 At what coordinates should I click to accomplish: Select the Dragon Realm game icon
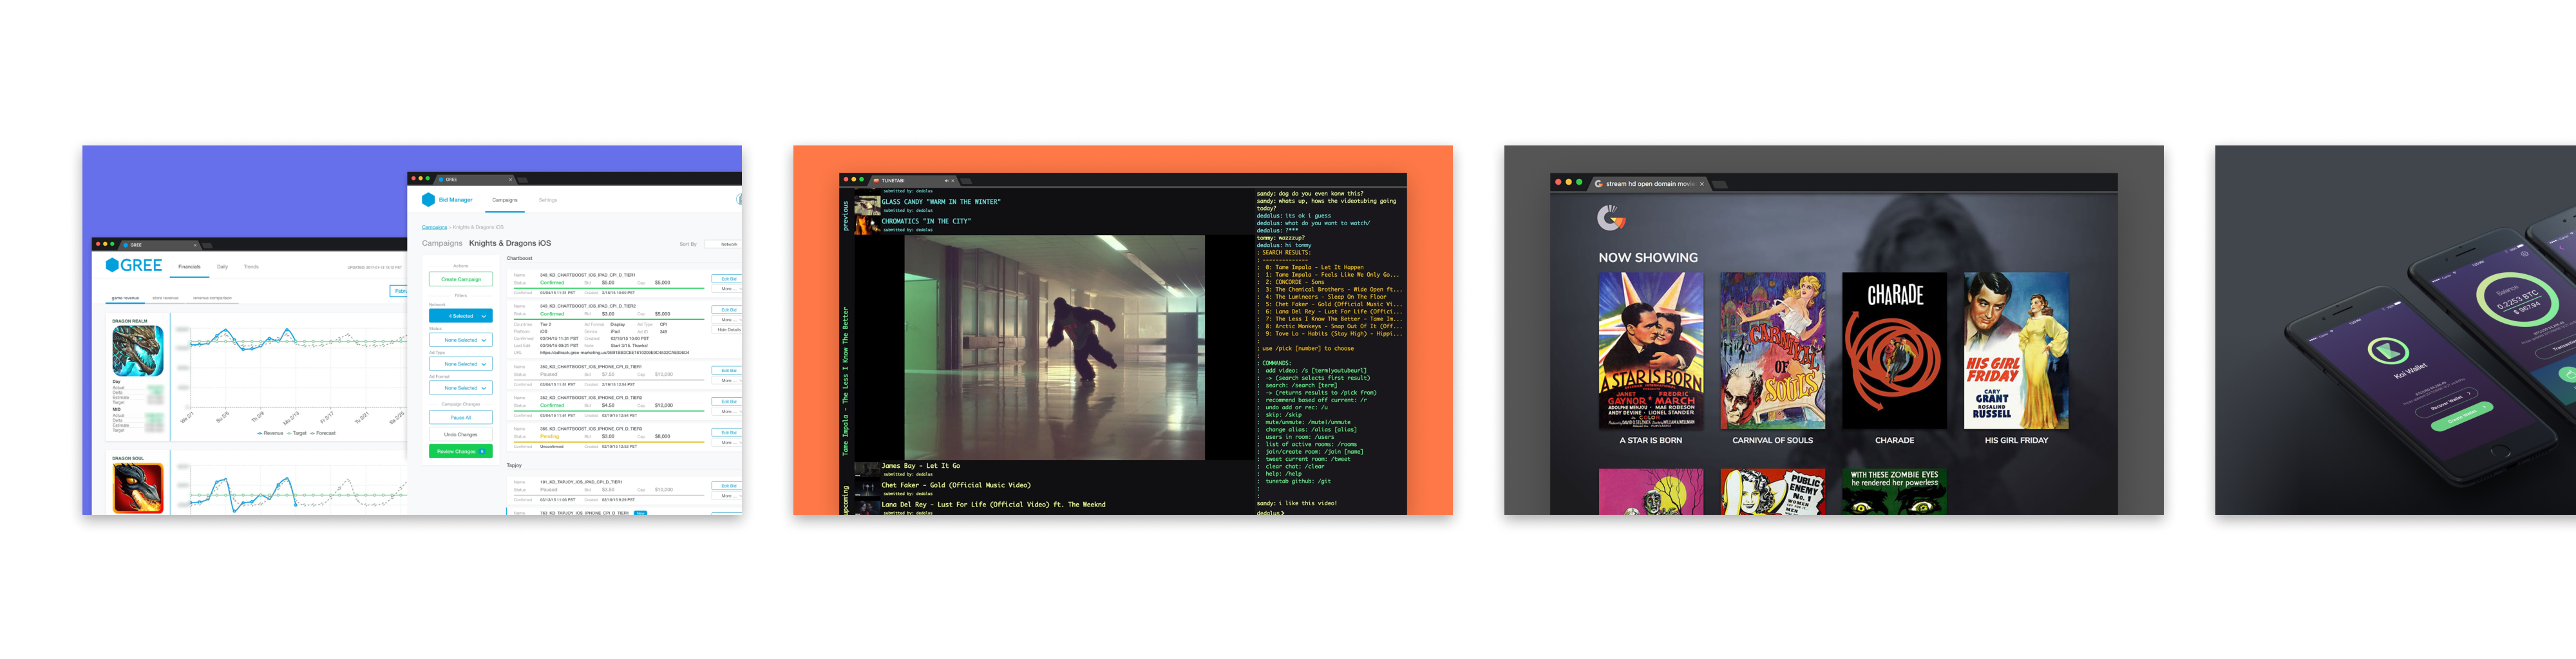[x=138, y=351]
